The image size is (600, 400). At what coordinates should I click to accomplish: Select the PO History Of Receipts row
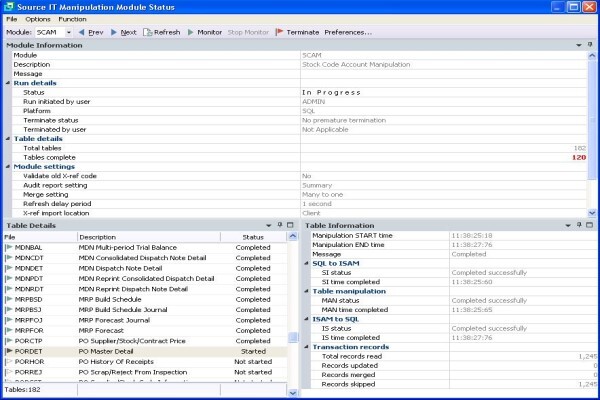[x=145, y=361]
